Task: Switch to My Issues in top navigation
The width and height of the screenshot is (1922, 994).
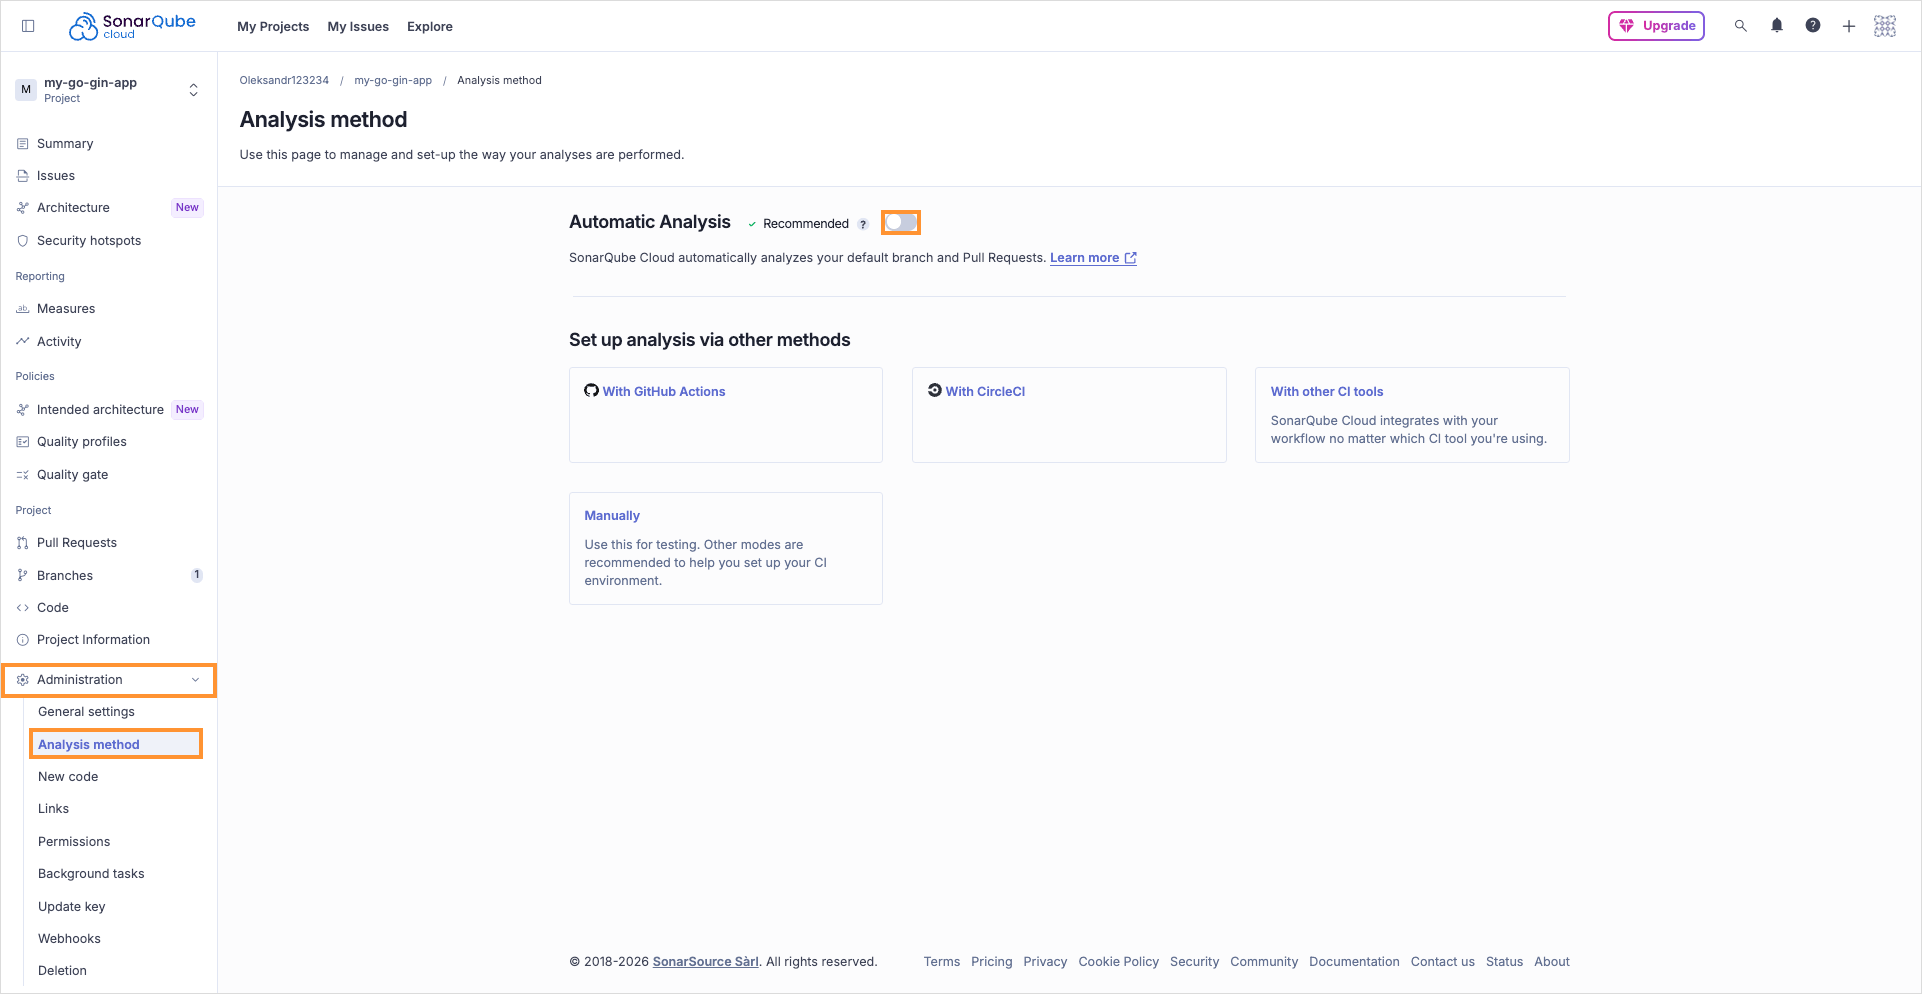Action: 358,26
